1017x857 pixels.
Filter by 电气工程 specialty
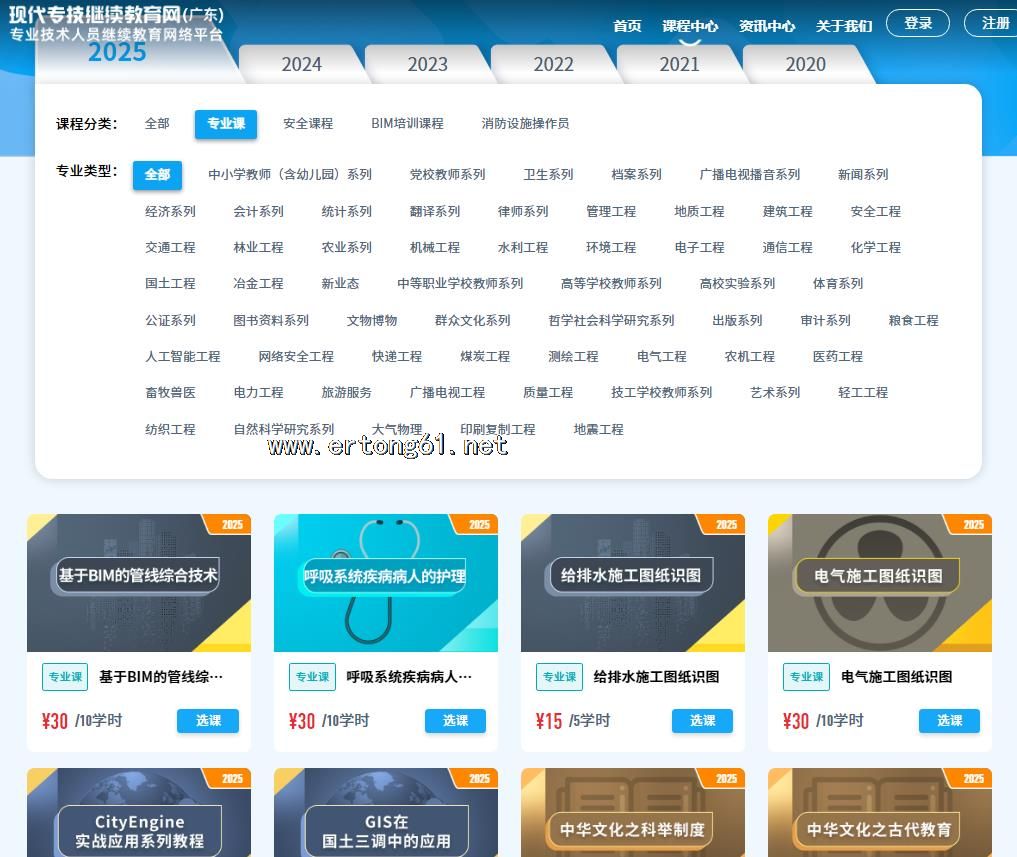pos(661,356)
